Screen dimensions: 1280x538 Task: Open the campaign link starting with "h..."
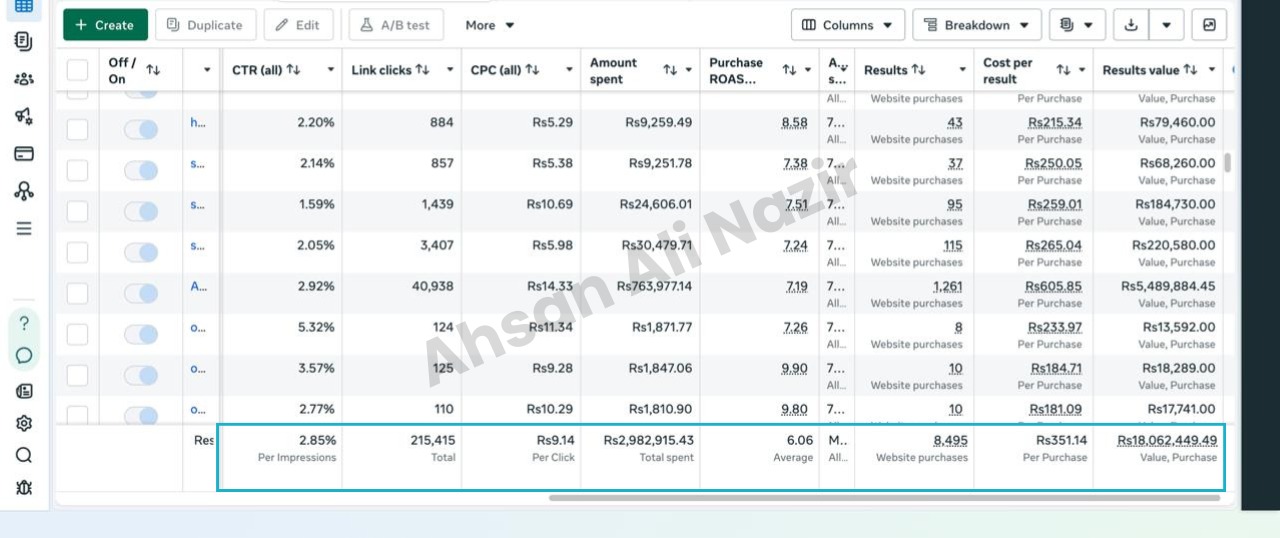[x=198, y=123]
